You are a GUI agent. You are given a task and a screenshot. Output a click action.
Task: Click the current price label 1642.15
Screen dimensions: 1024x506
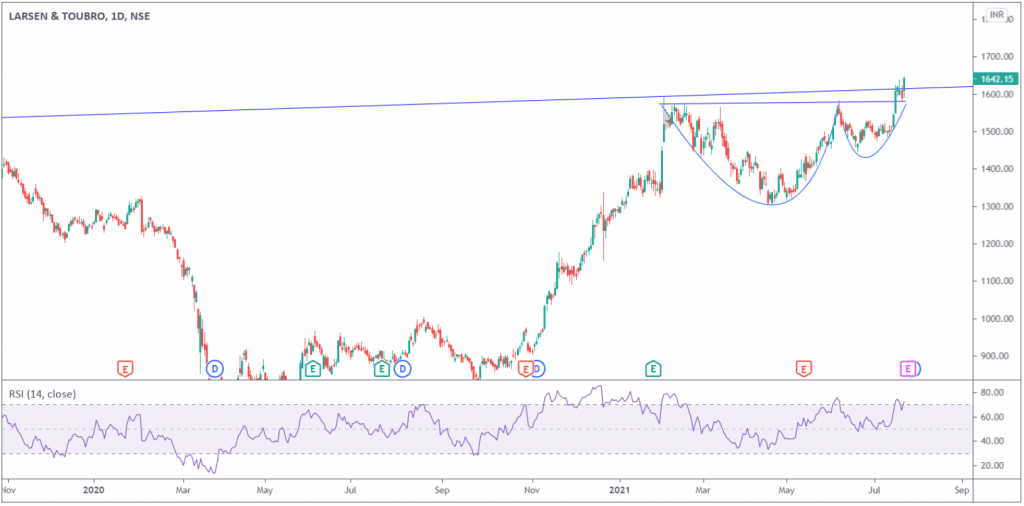point(995,79)
